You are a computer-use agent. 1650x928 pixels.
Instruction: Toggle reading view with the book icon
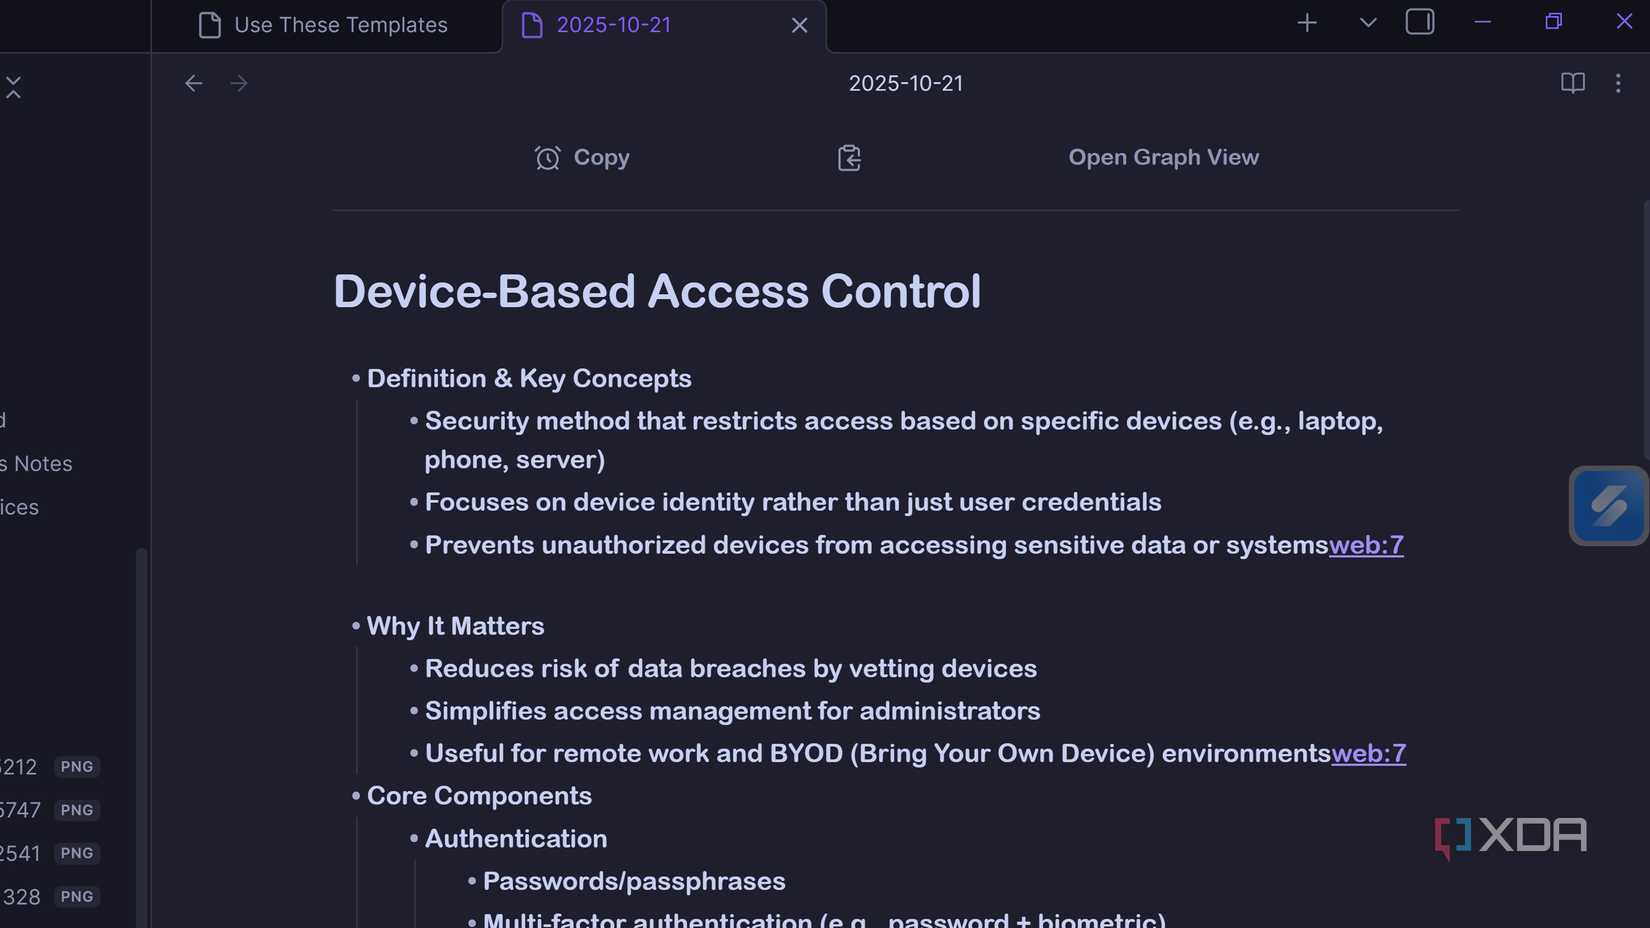pos(1573,83)
